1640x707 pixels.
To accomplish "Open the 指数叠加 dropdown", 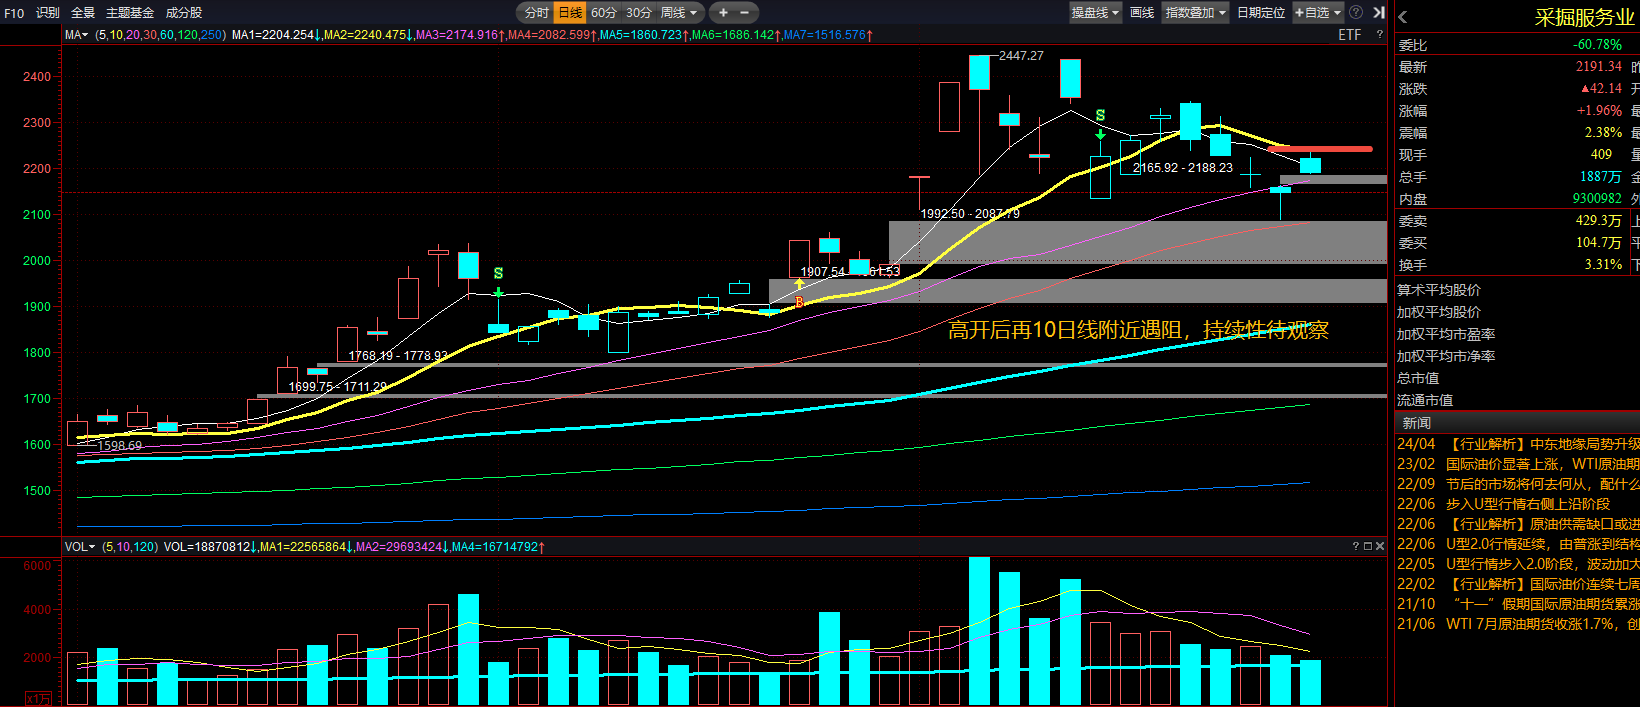I will click(x=1195, y=13).
